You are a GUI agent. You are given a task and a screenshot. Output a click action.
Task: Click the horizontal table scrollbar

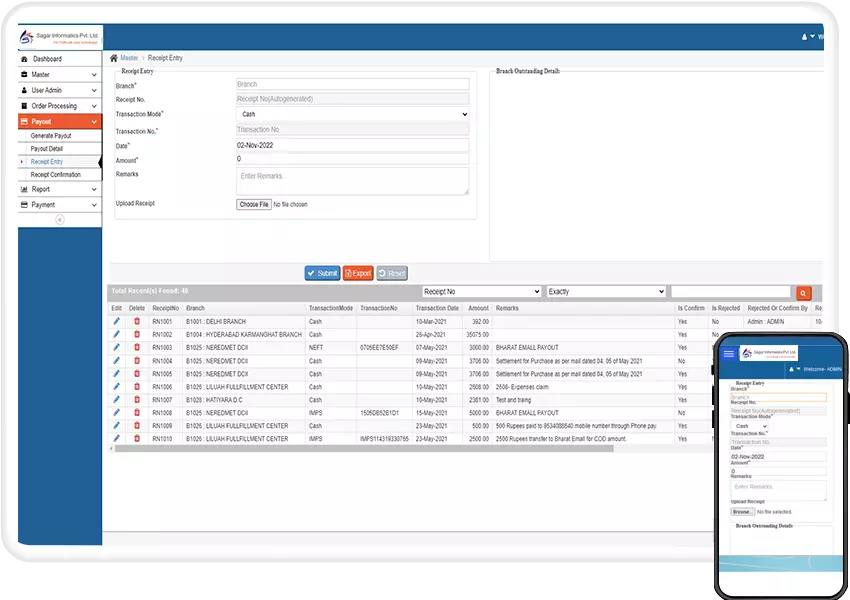click(363, 449)
